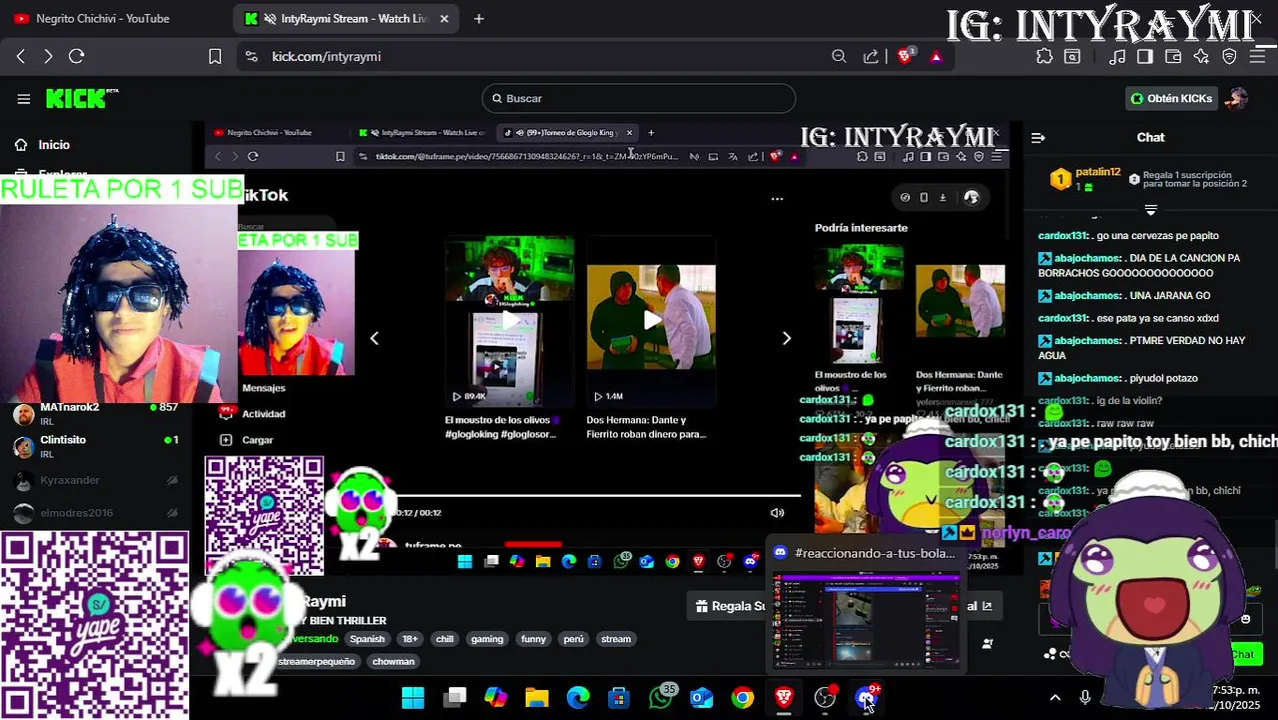Open Clintisito channel in sidebar
This screenshot has height=720, width=1278.
[96, 446]
